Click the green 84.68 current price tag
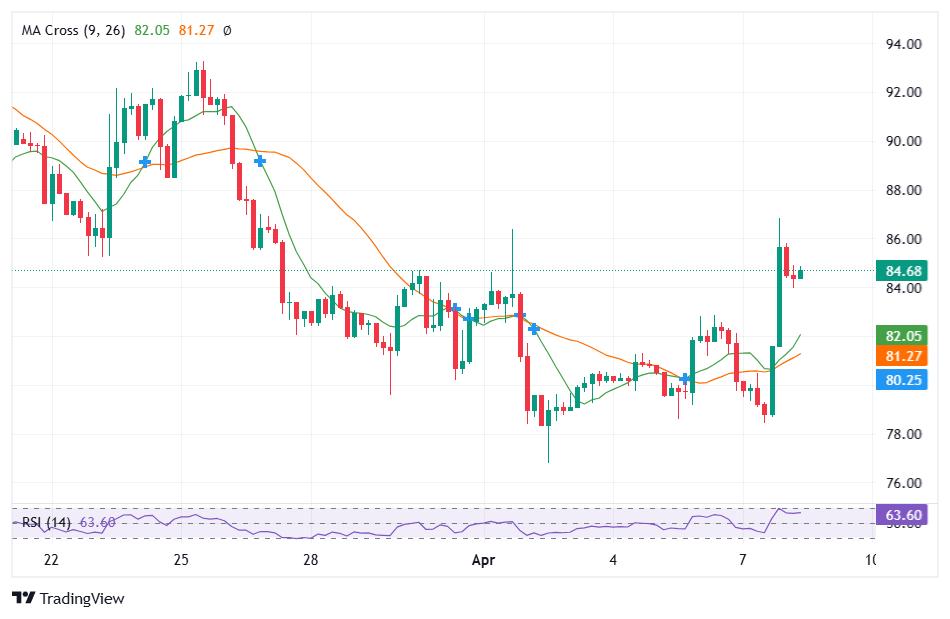The width and height of the screenshot is (950, 619). pos(900,271)
